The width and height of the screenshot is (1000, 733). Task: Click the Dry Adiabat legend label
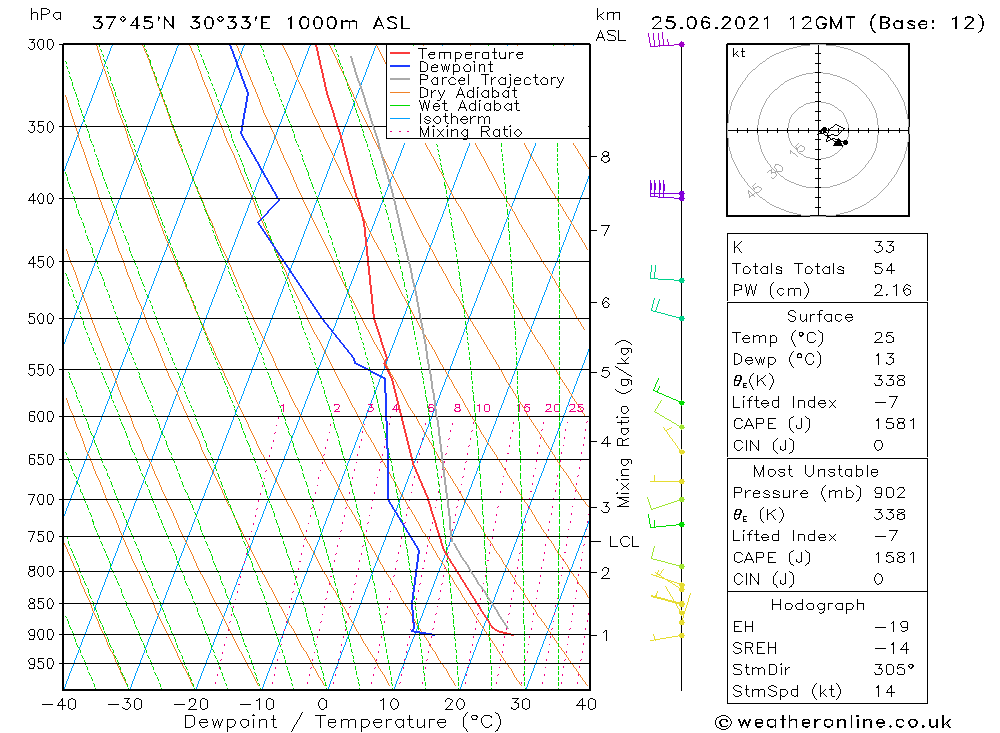[467, 93]
